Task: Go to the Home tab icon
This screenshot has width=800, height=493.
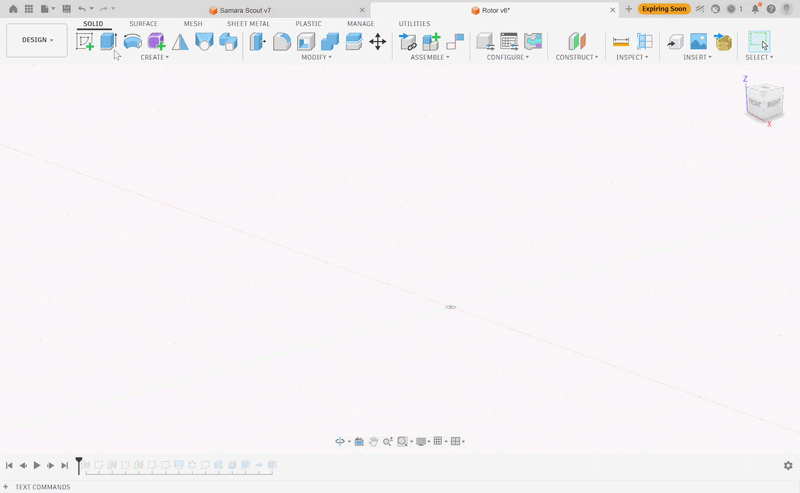Action: [13, 9]
